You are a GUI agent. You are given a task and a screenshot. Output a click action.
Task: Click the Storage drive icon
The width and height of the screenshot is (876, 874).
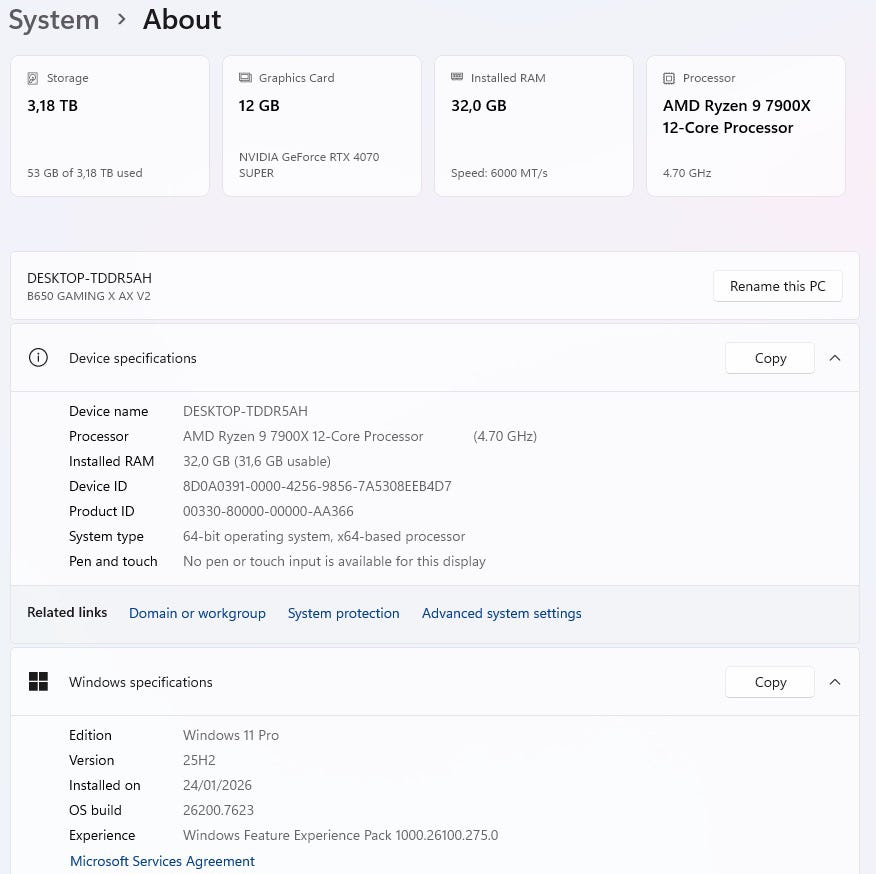34,78
